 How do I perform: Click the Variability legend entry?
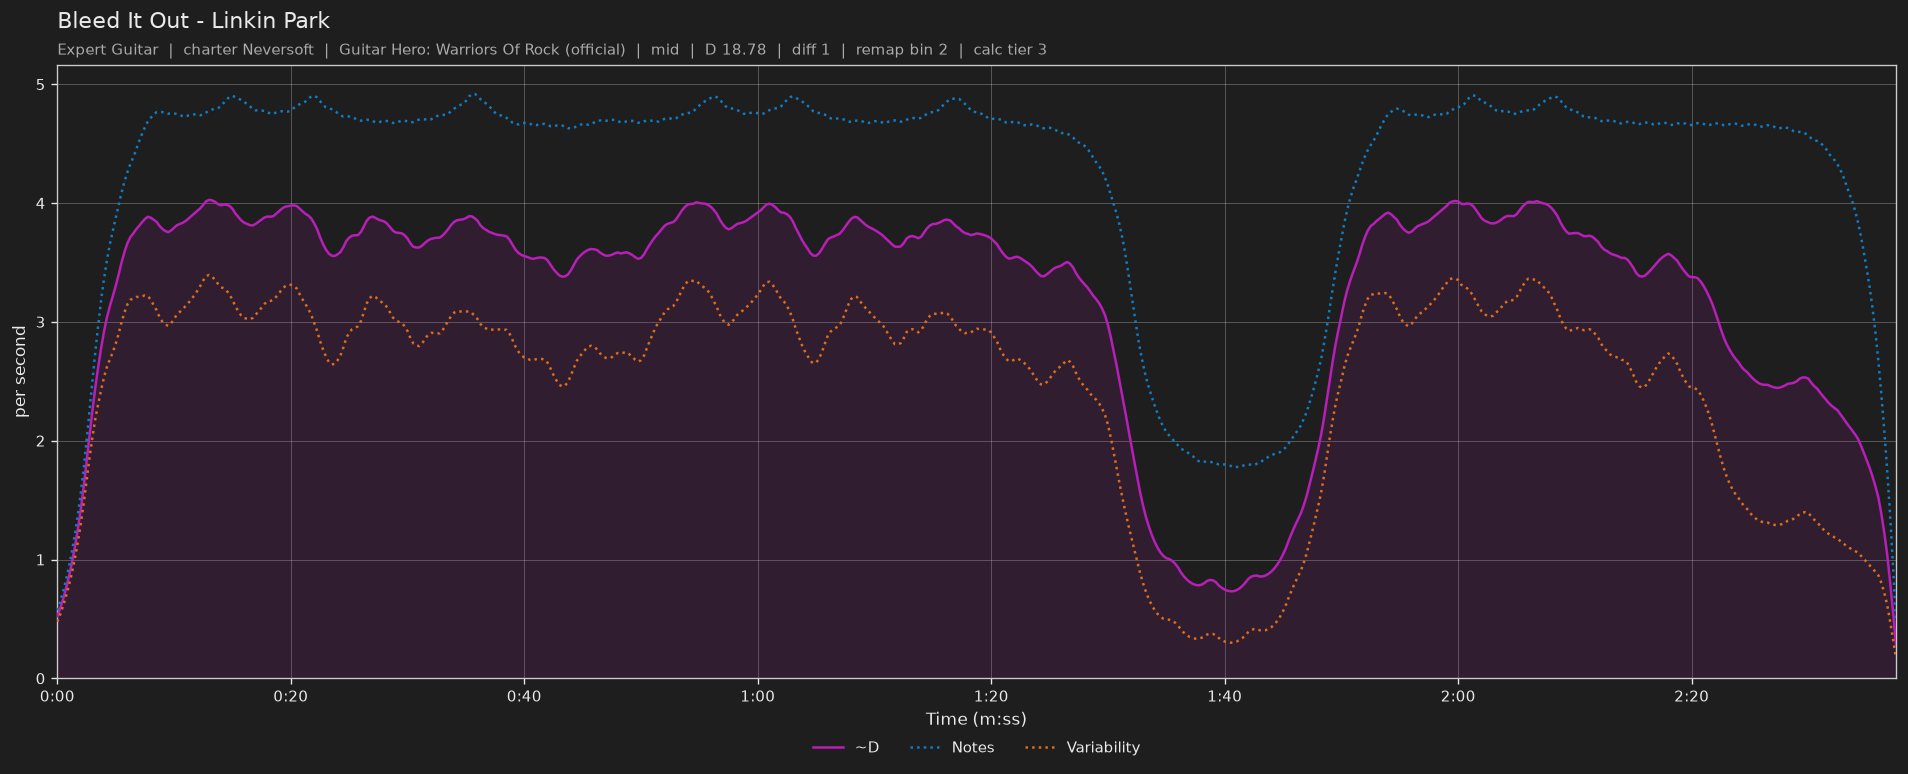1083,748
